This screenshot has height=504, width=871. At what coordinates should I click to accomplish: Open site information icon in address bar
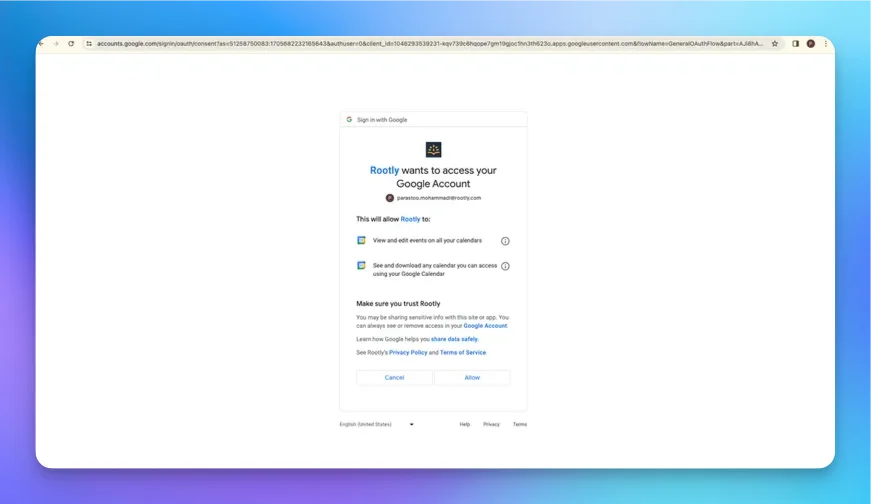coord(89,43)
